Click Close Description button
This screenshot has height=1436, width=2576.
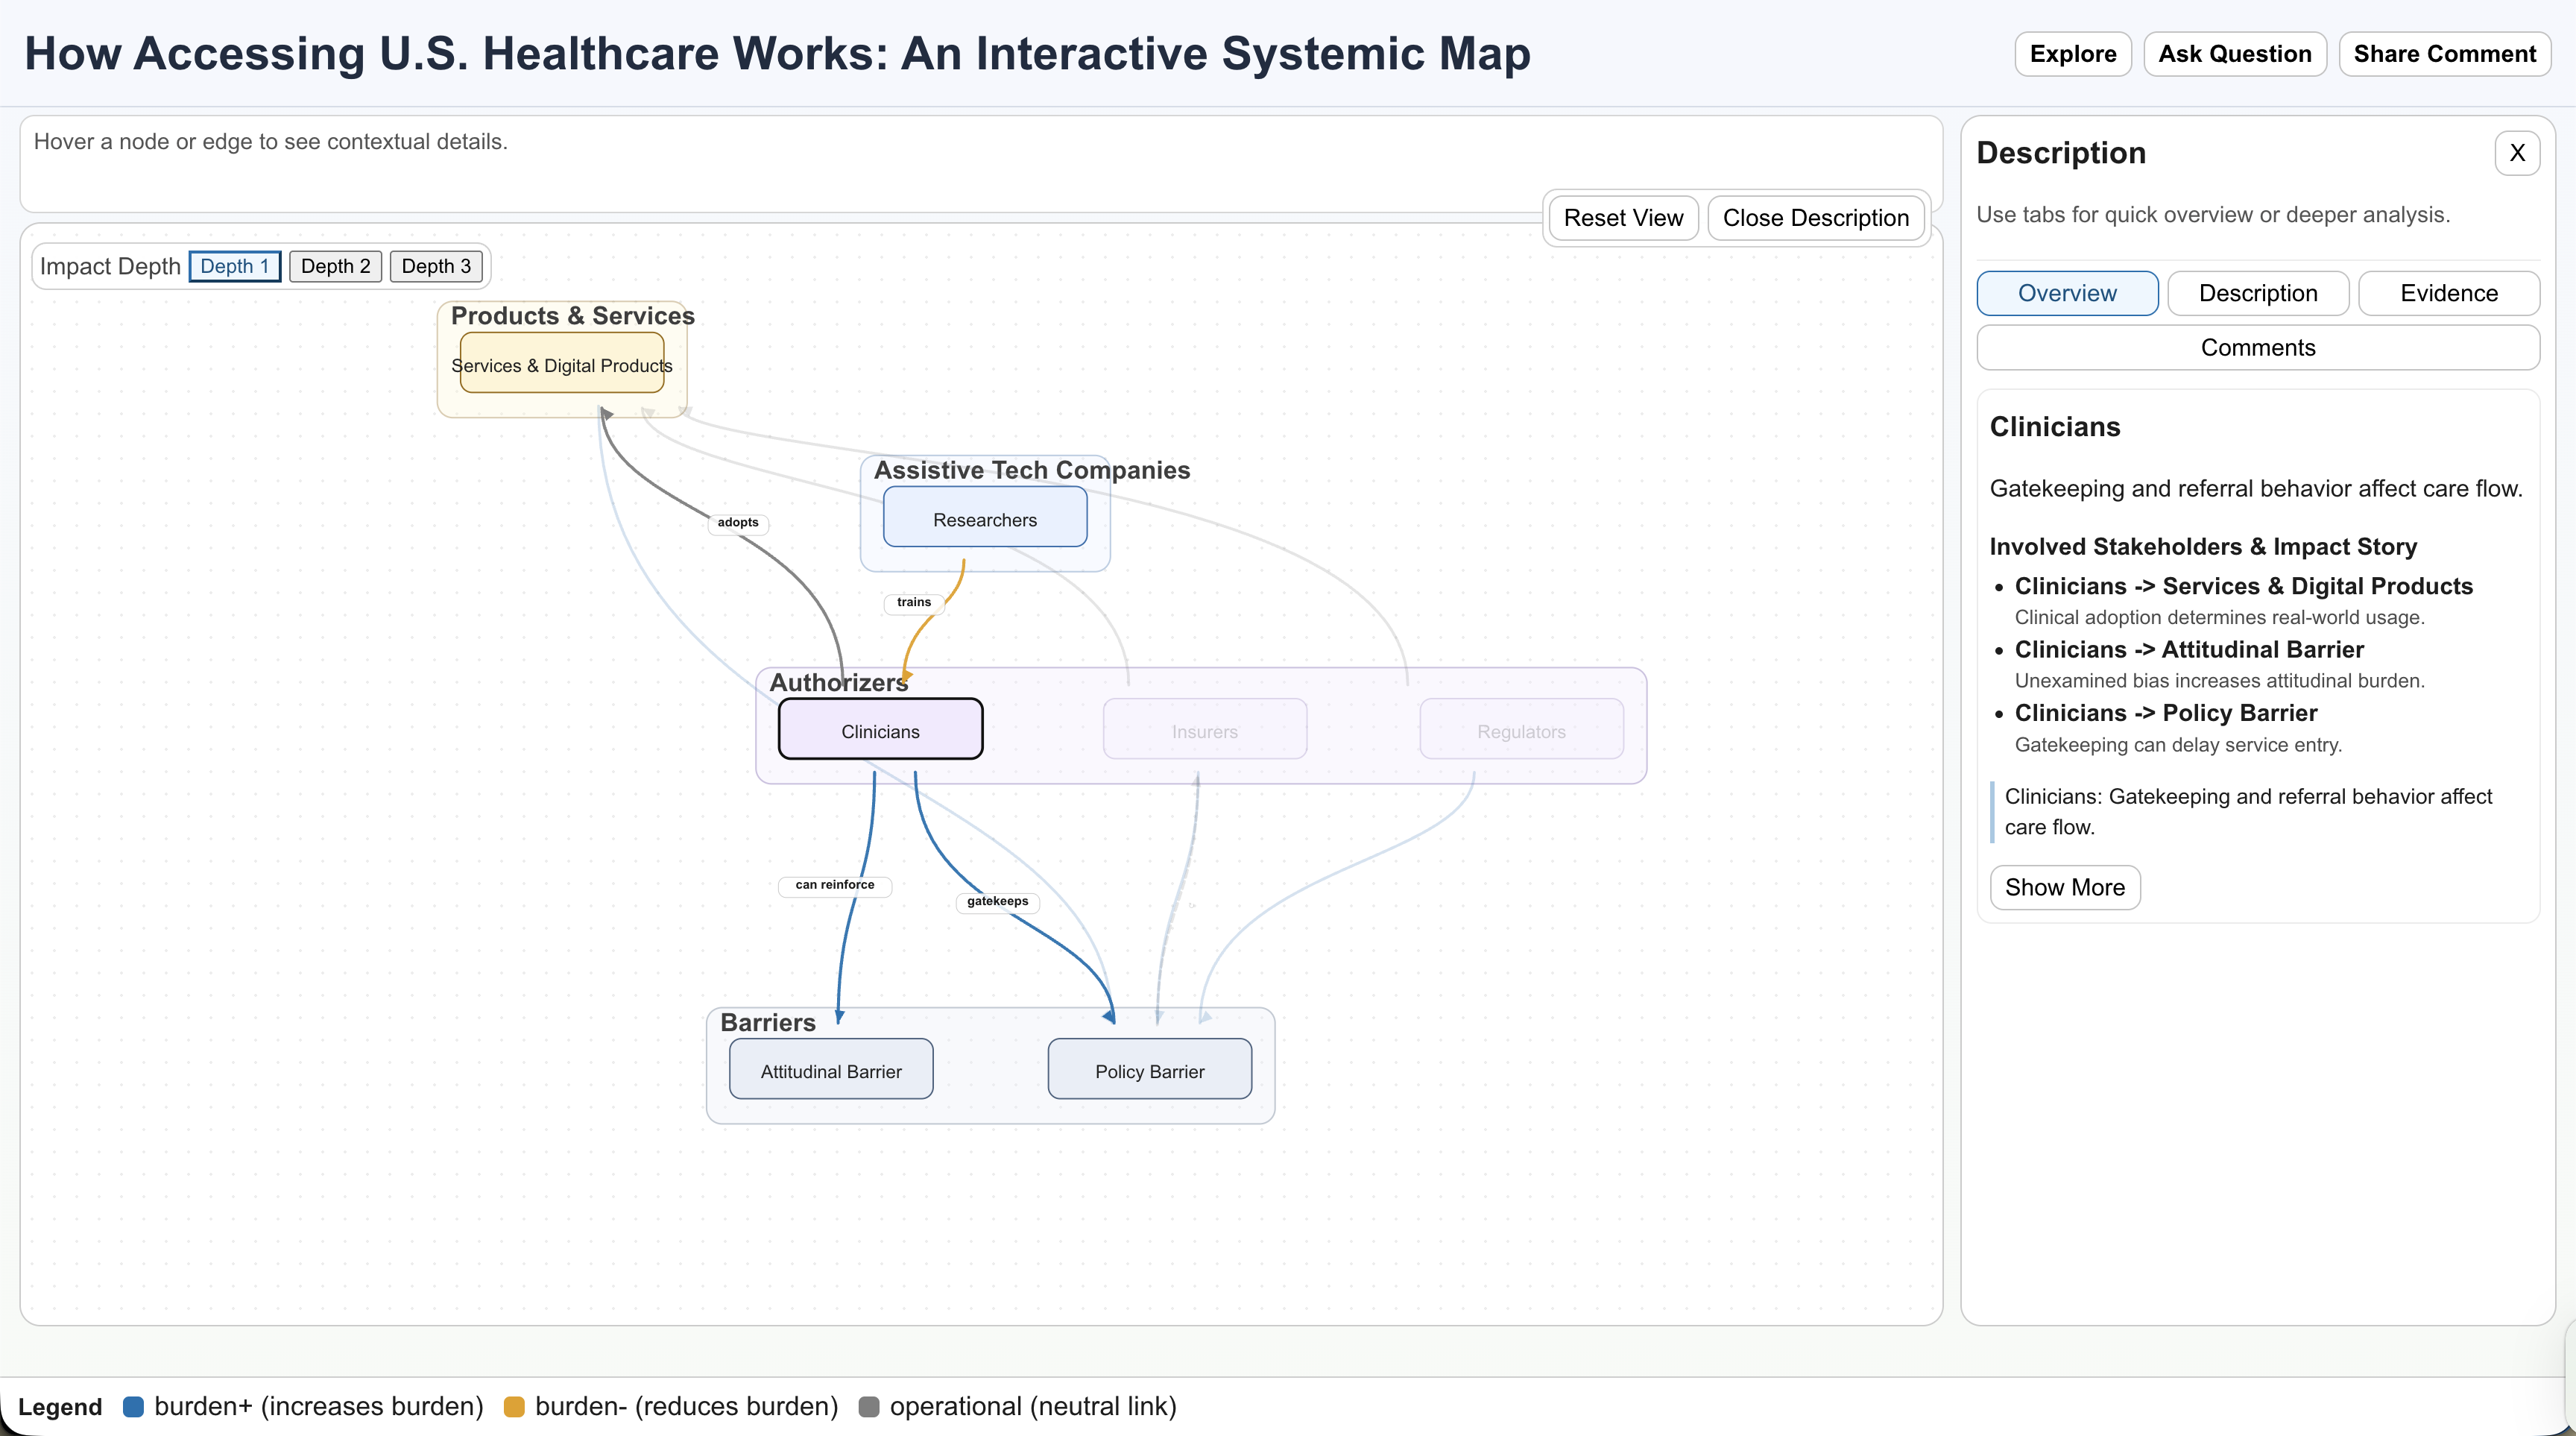pyautogui.click(x=1816, y=218)
